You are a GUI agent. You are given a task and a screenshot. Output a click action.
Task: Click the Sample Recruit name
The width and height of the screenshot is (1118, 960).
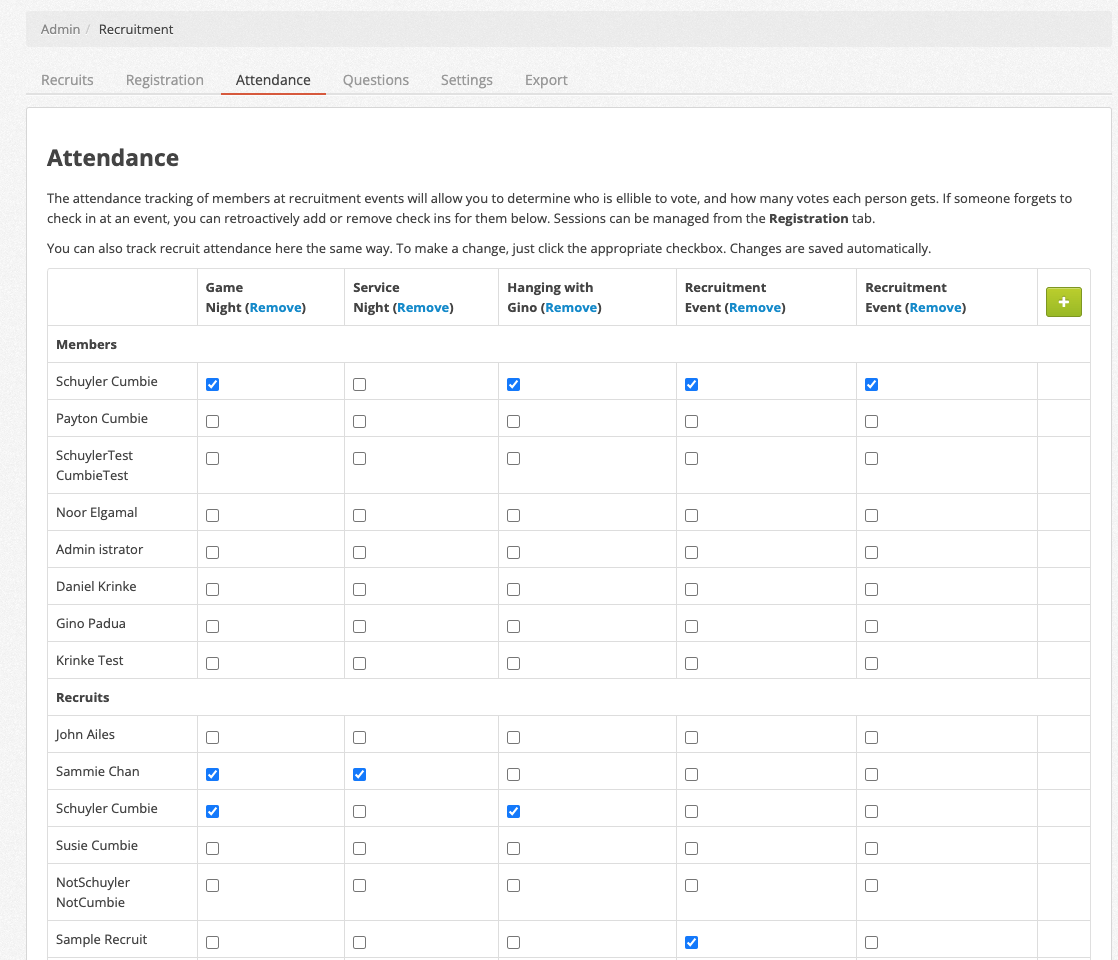click(101, 939)
